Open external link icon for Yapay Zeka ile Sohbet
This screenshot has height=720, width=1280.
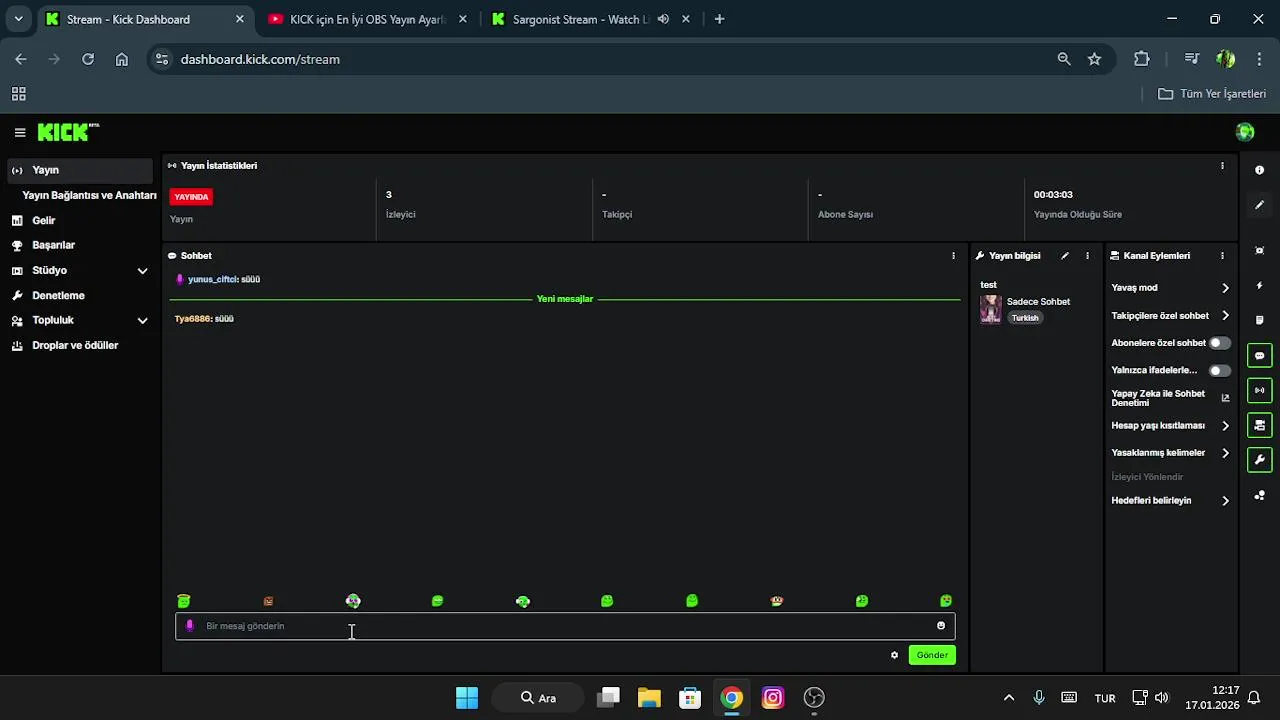[1225, 398]
